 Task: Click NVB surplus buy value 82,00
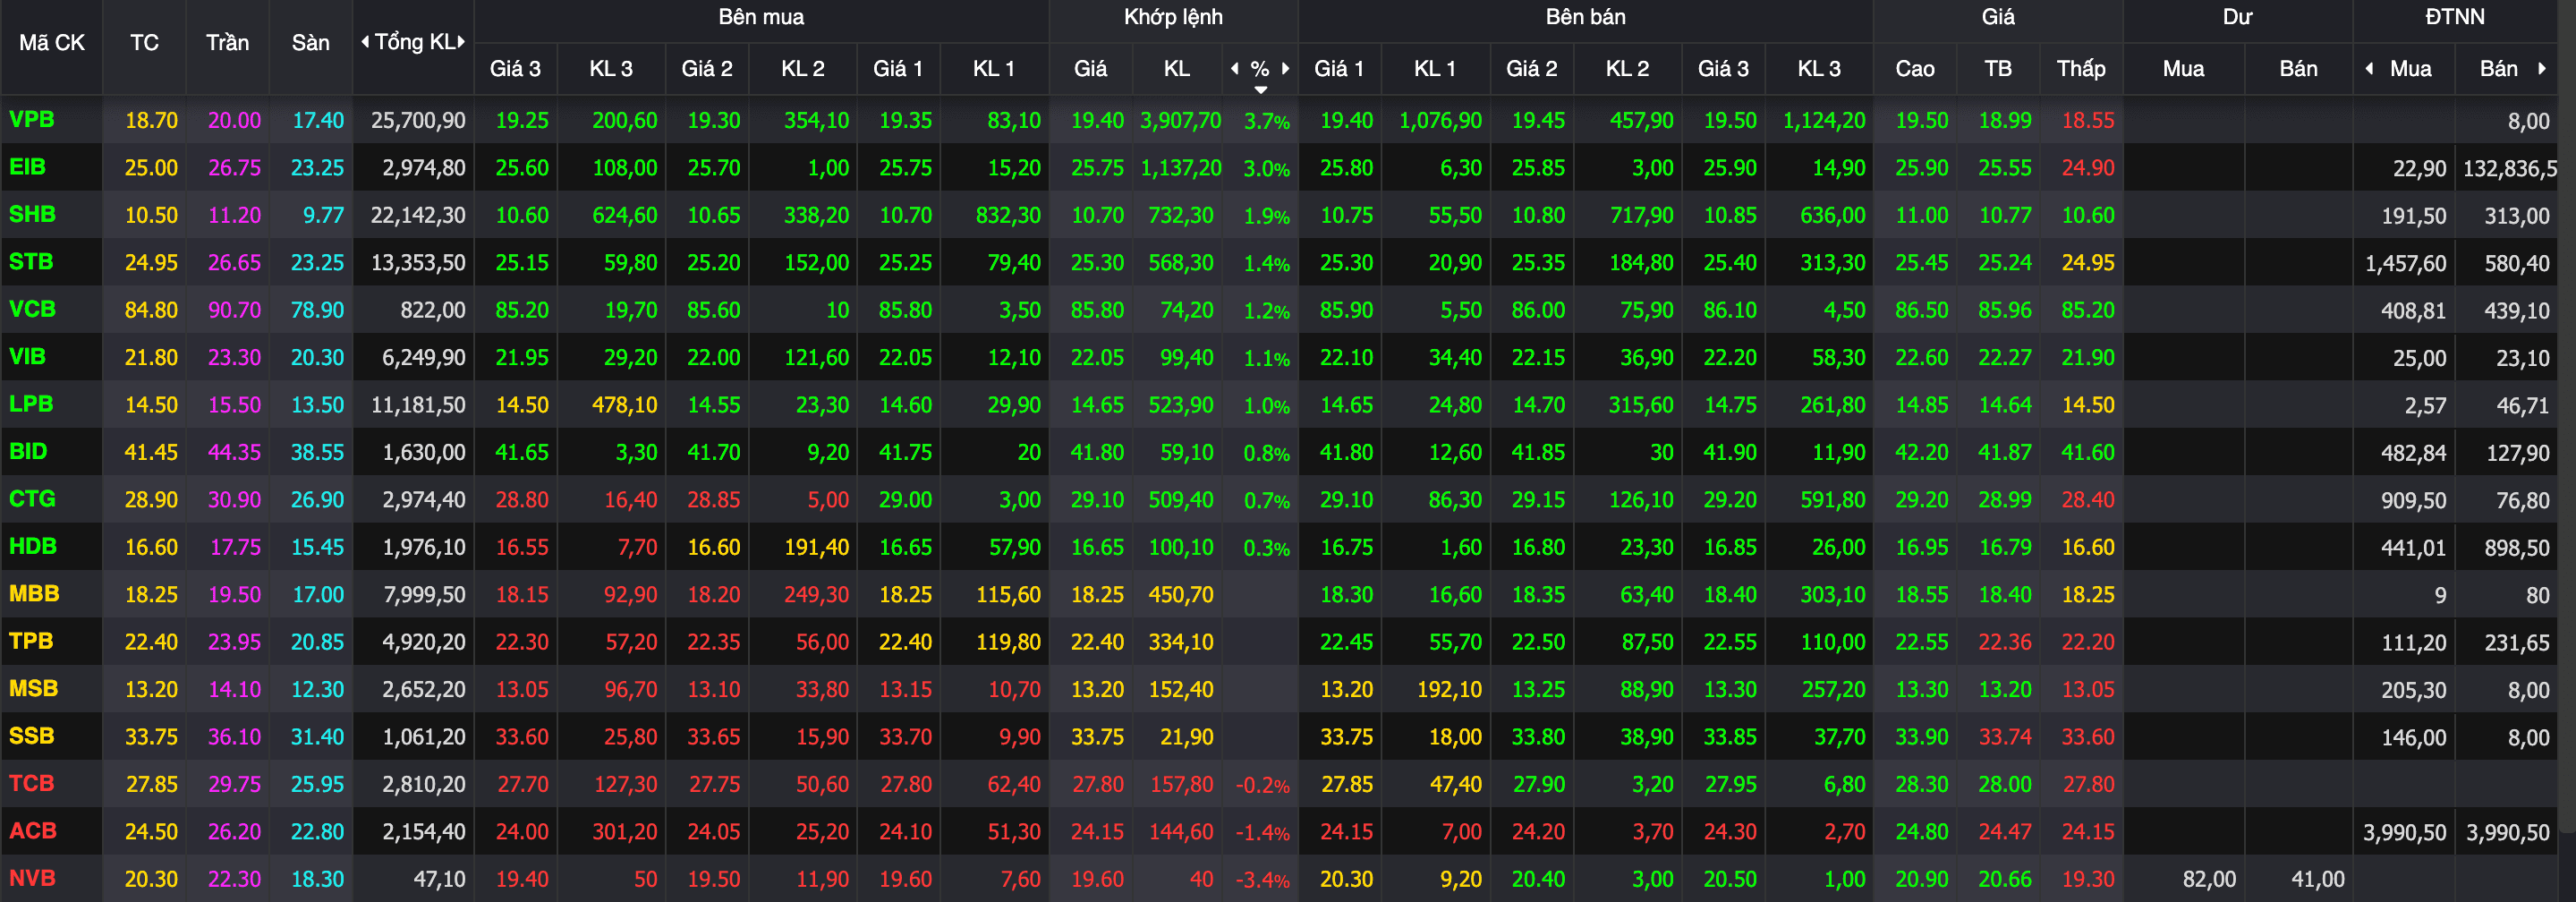(x=2208, y=880)
